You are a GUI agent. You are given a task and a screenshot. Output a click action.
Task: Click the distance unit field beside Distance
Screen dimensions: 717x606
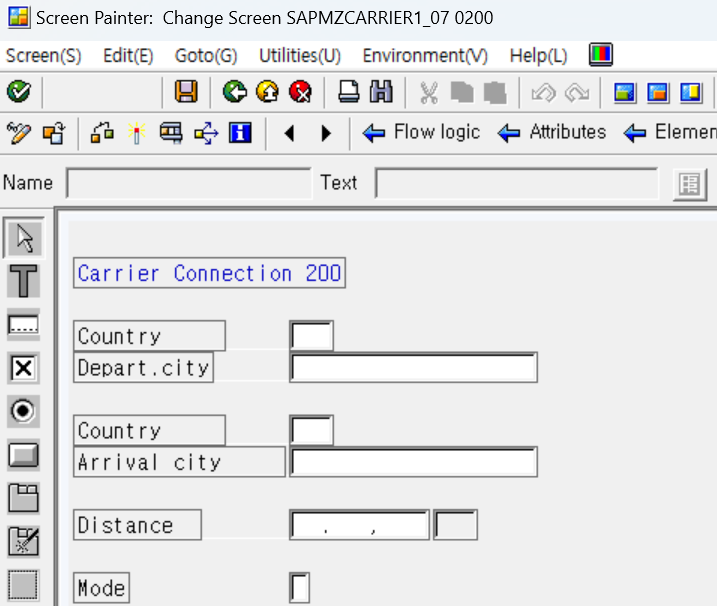coord(455,525)
